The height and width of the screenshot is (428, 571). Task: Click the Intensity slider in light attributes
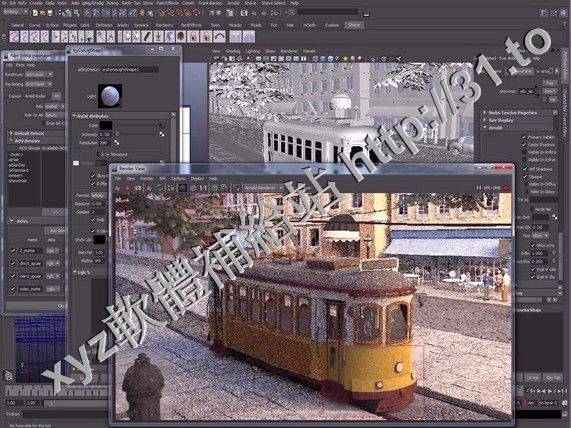136,134
